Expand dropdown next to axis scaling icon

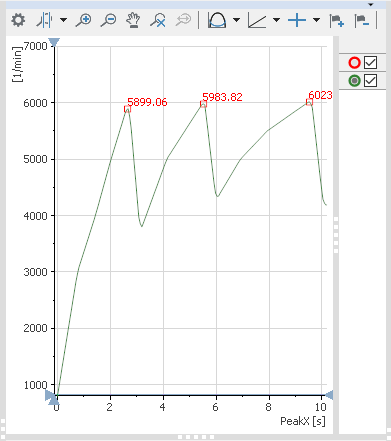tap(276, 20)
